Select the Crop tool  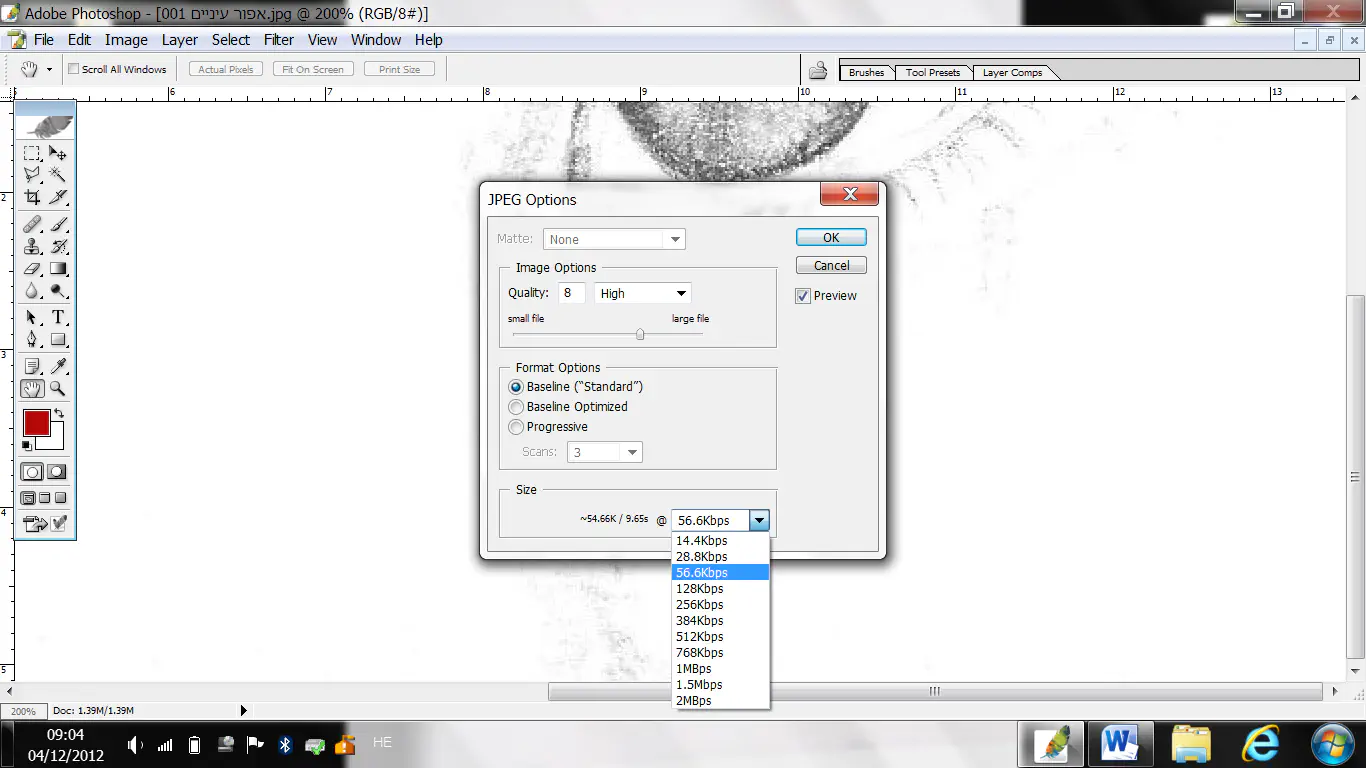[x=32, y=198]
